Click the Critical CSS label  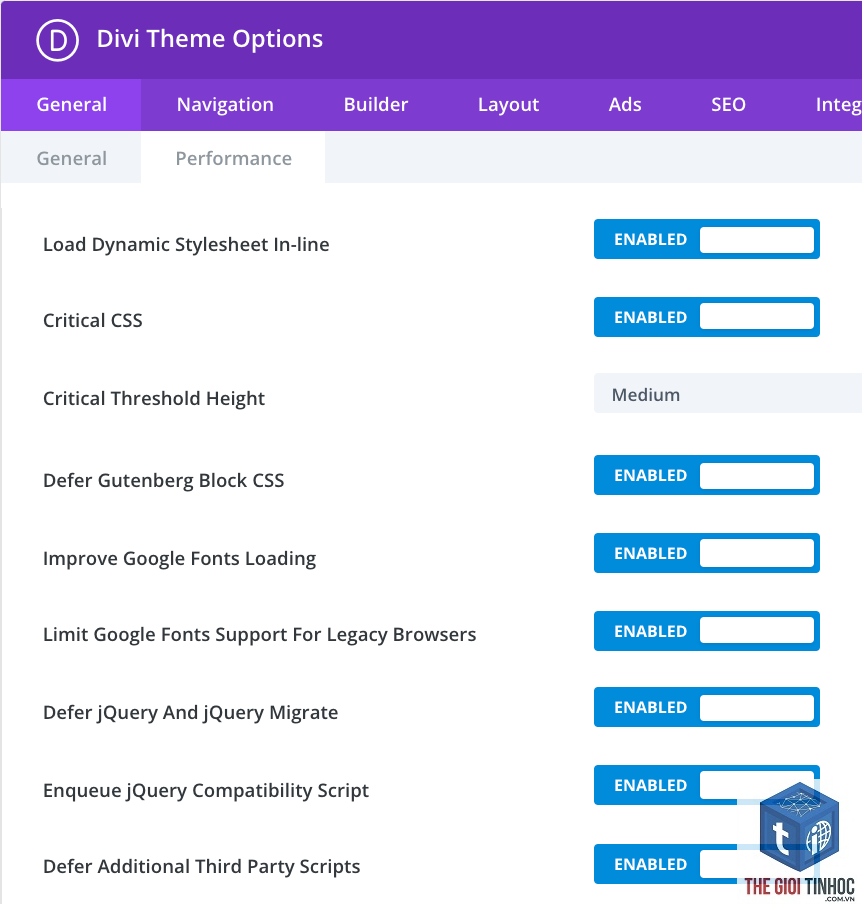93,321
